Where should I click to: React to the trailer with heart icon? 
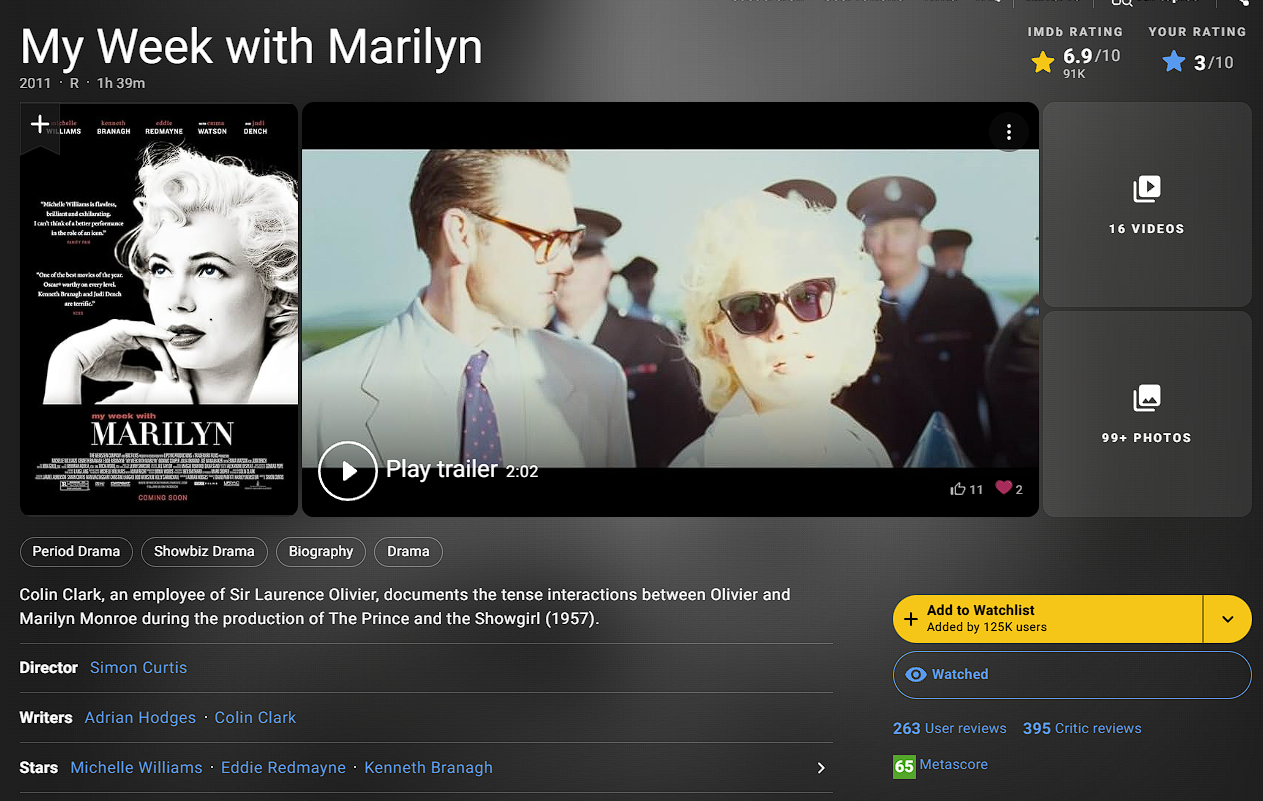1004,489
